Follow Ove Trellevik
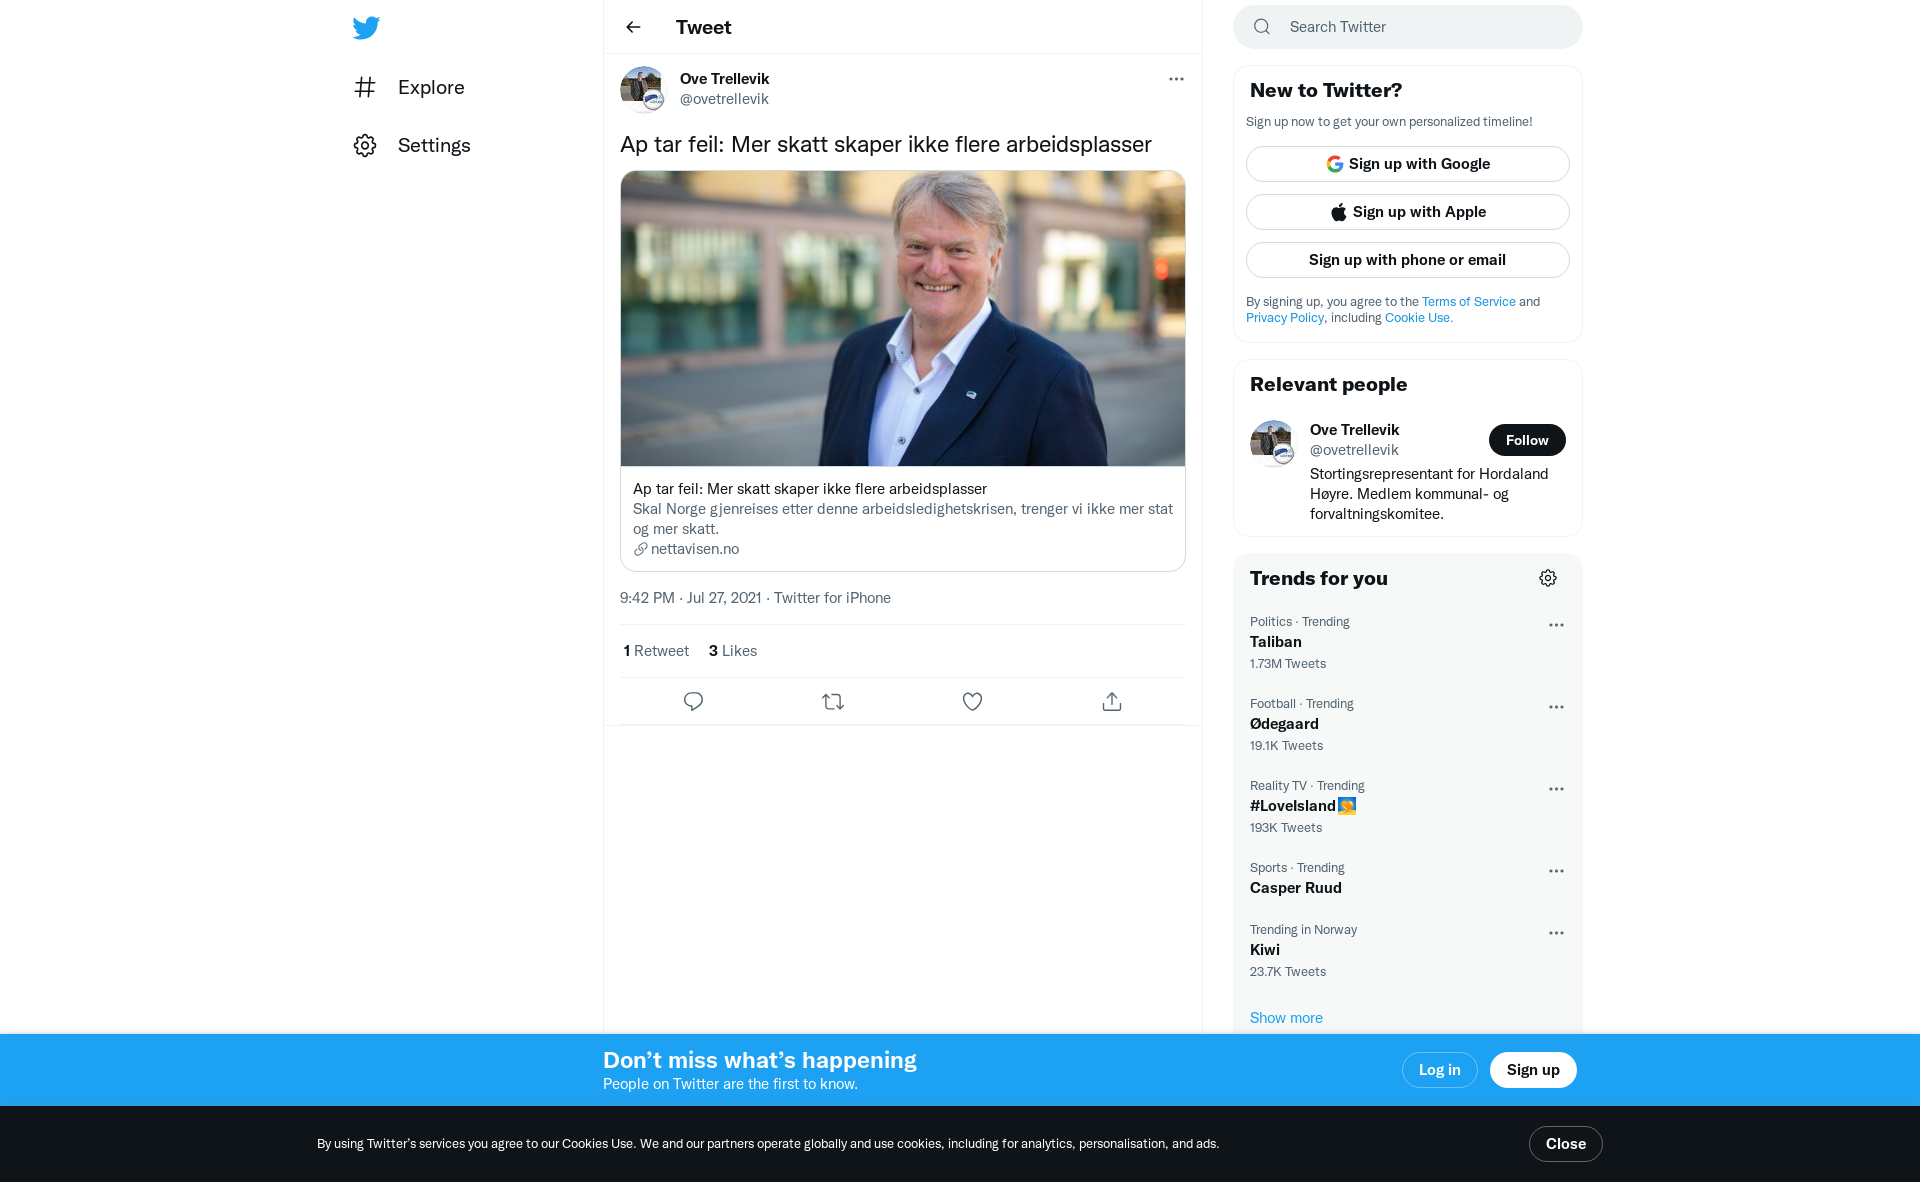Screen dimensions: 1920x1182 (x=1526, y=440)
